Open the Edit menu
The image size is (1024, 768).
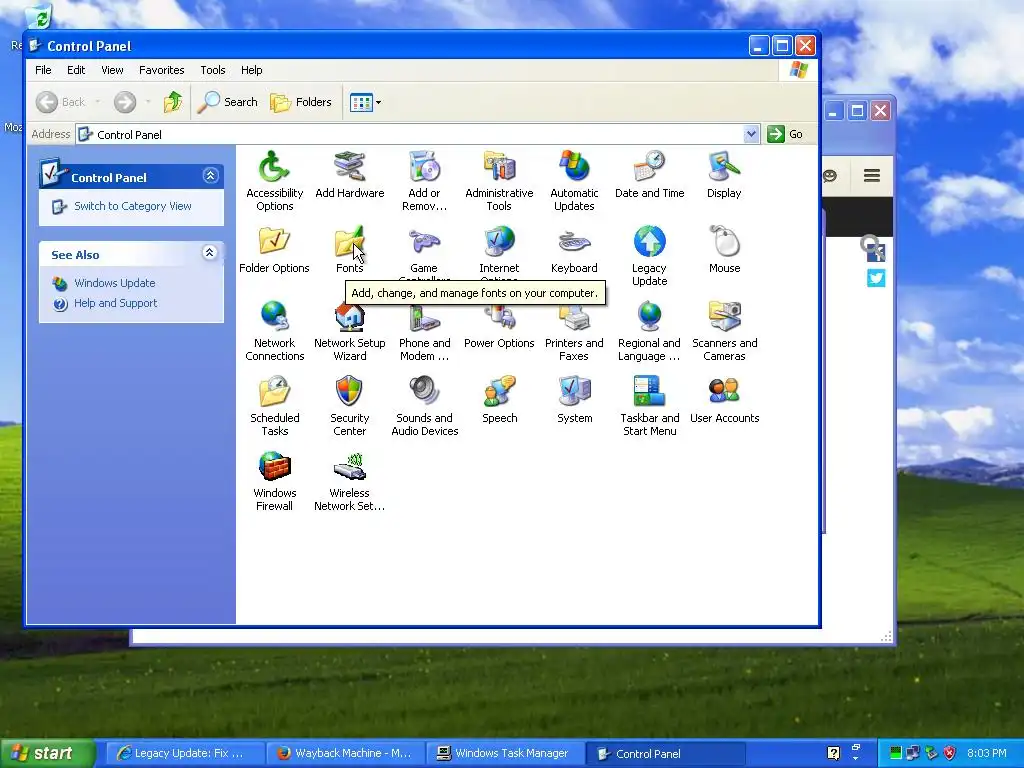click(x=76, y=70)
